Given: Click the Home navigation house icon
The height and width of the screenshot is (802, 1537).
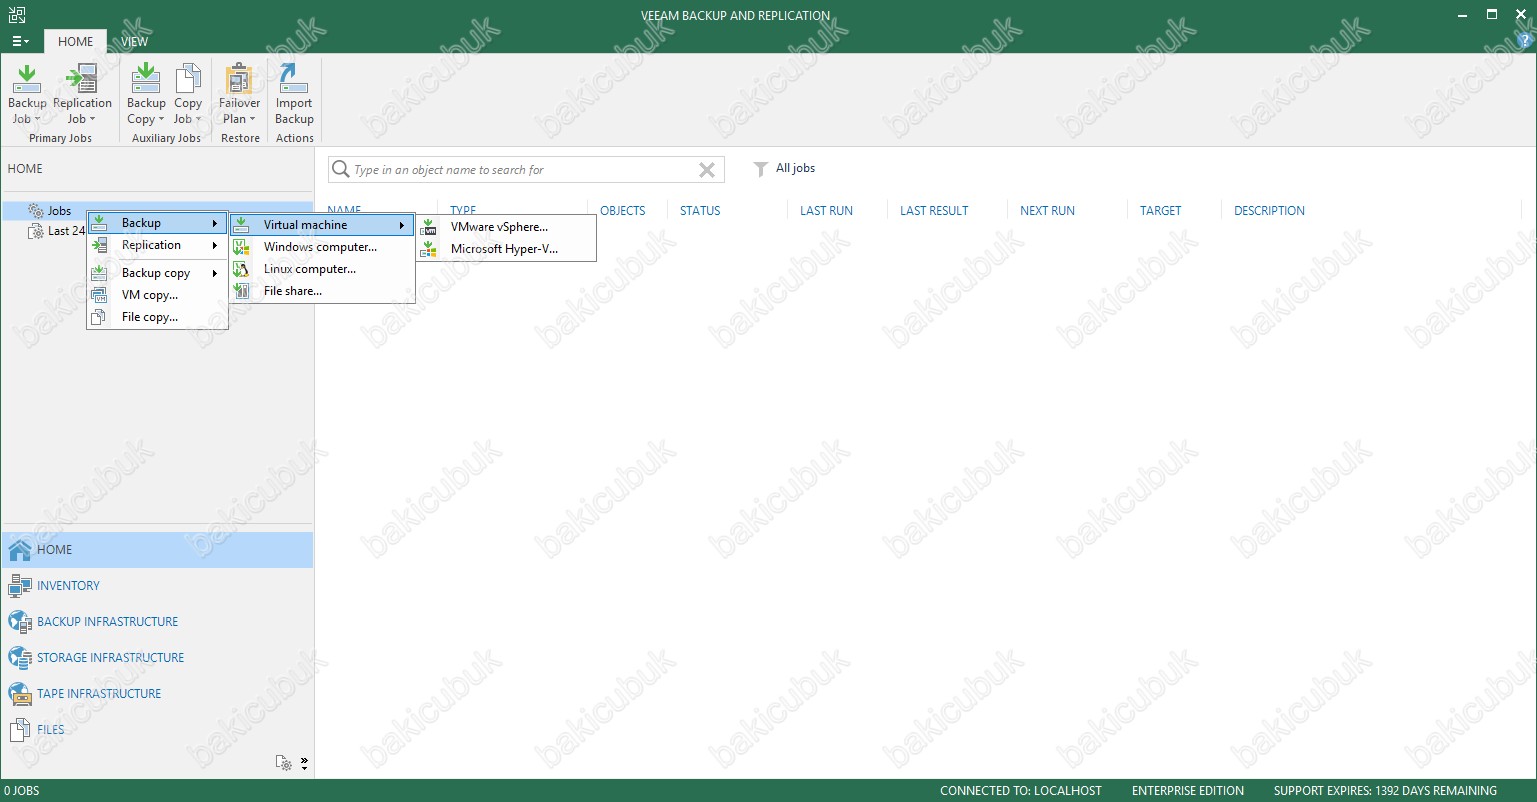Looking at the screenshot, I should coord(20,550).
